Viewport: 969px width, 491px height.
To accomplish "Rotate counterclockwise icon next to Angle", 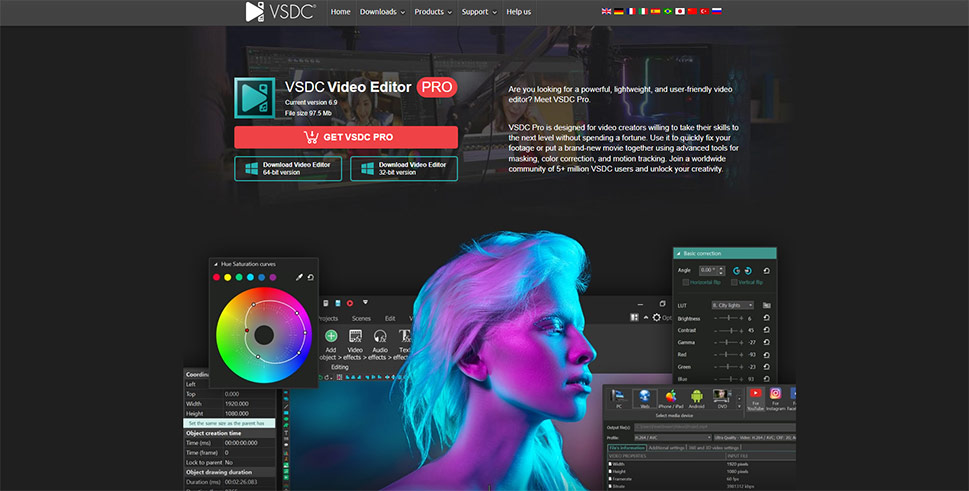I will tap(736, 271).
